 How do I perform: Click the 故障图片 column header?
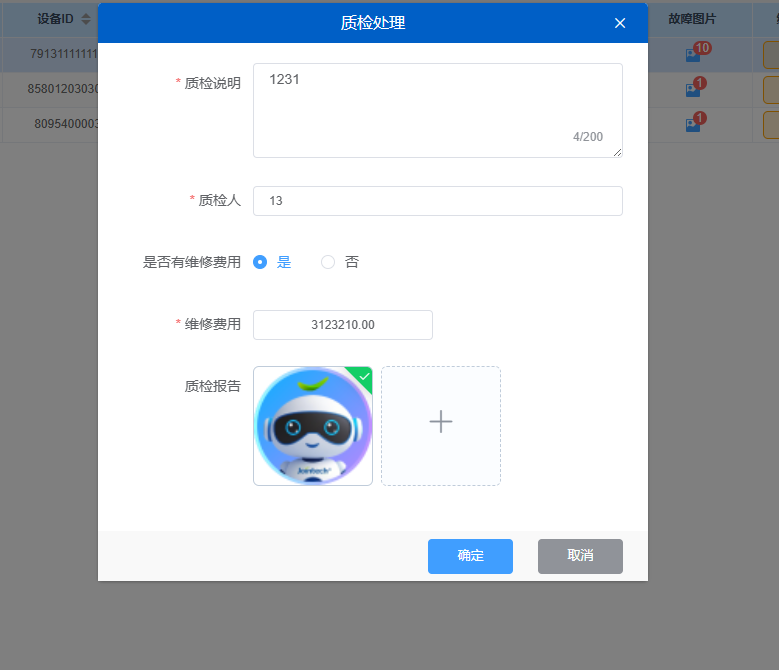point(692,19)
